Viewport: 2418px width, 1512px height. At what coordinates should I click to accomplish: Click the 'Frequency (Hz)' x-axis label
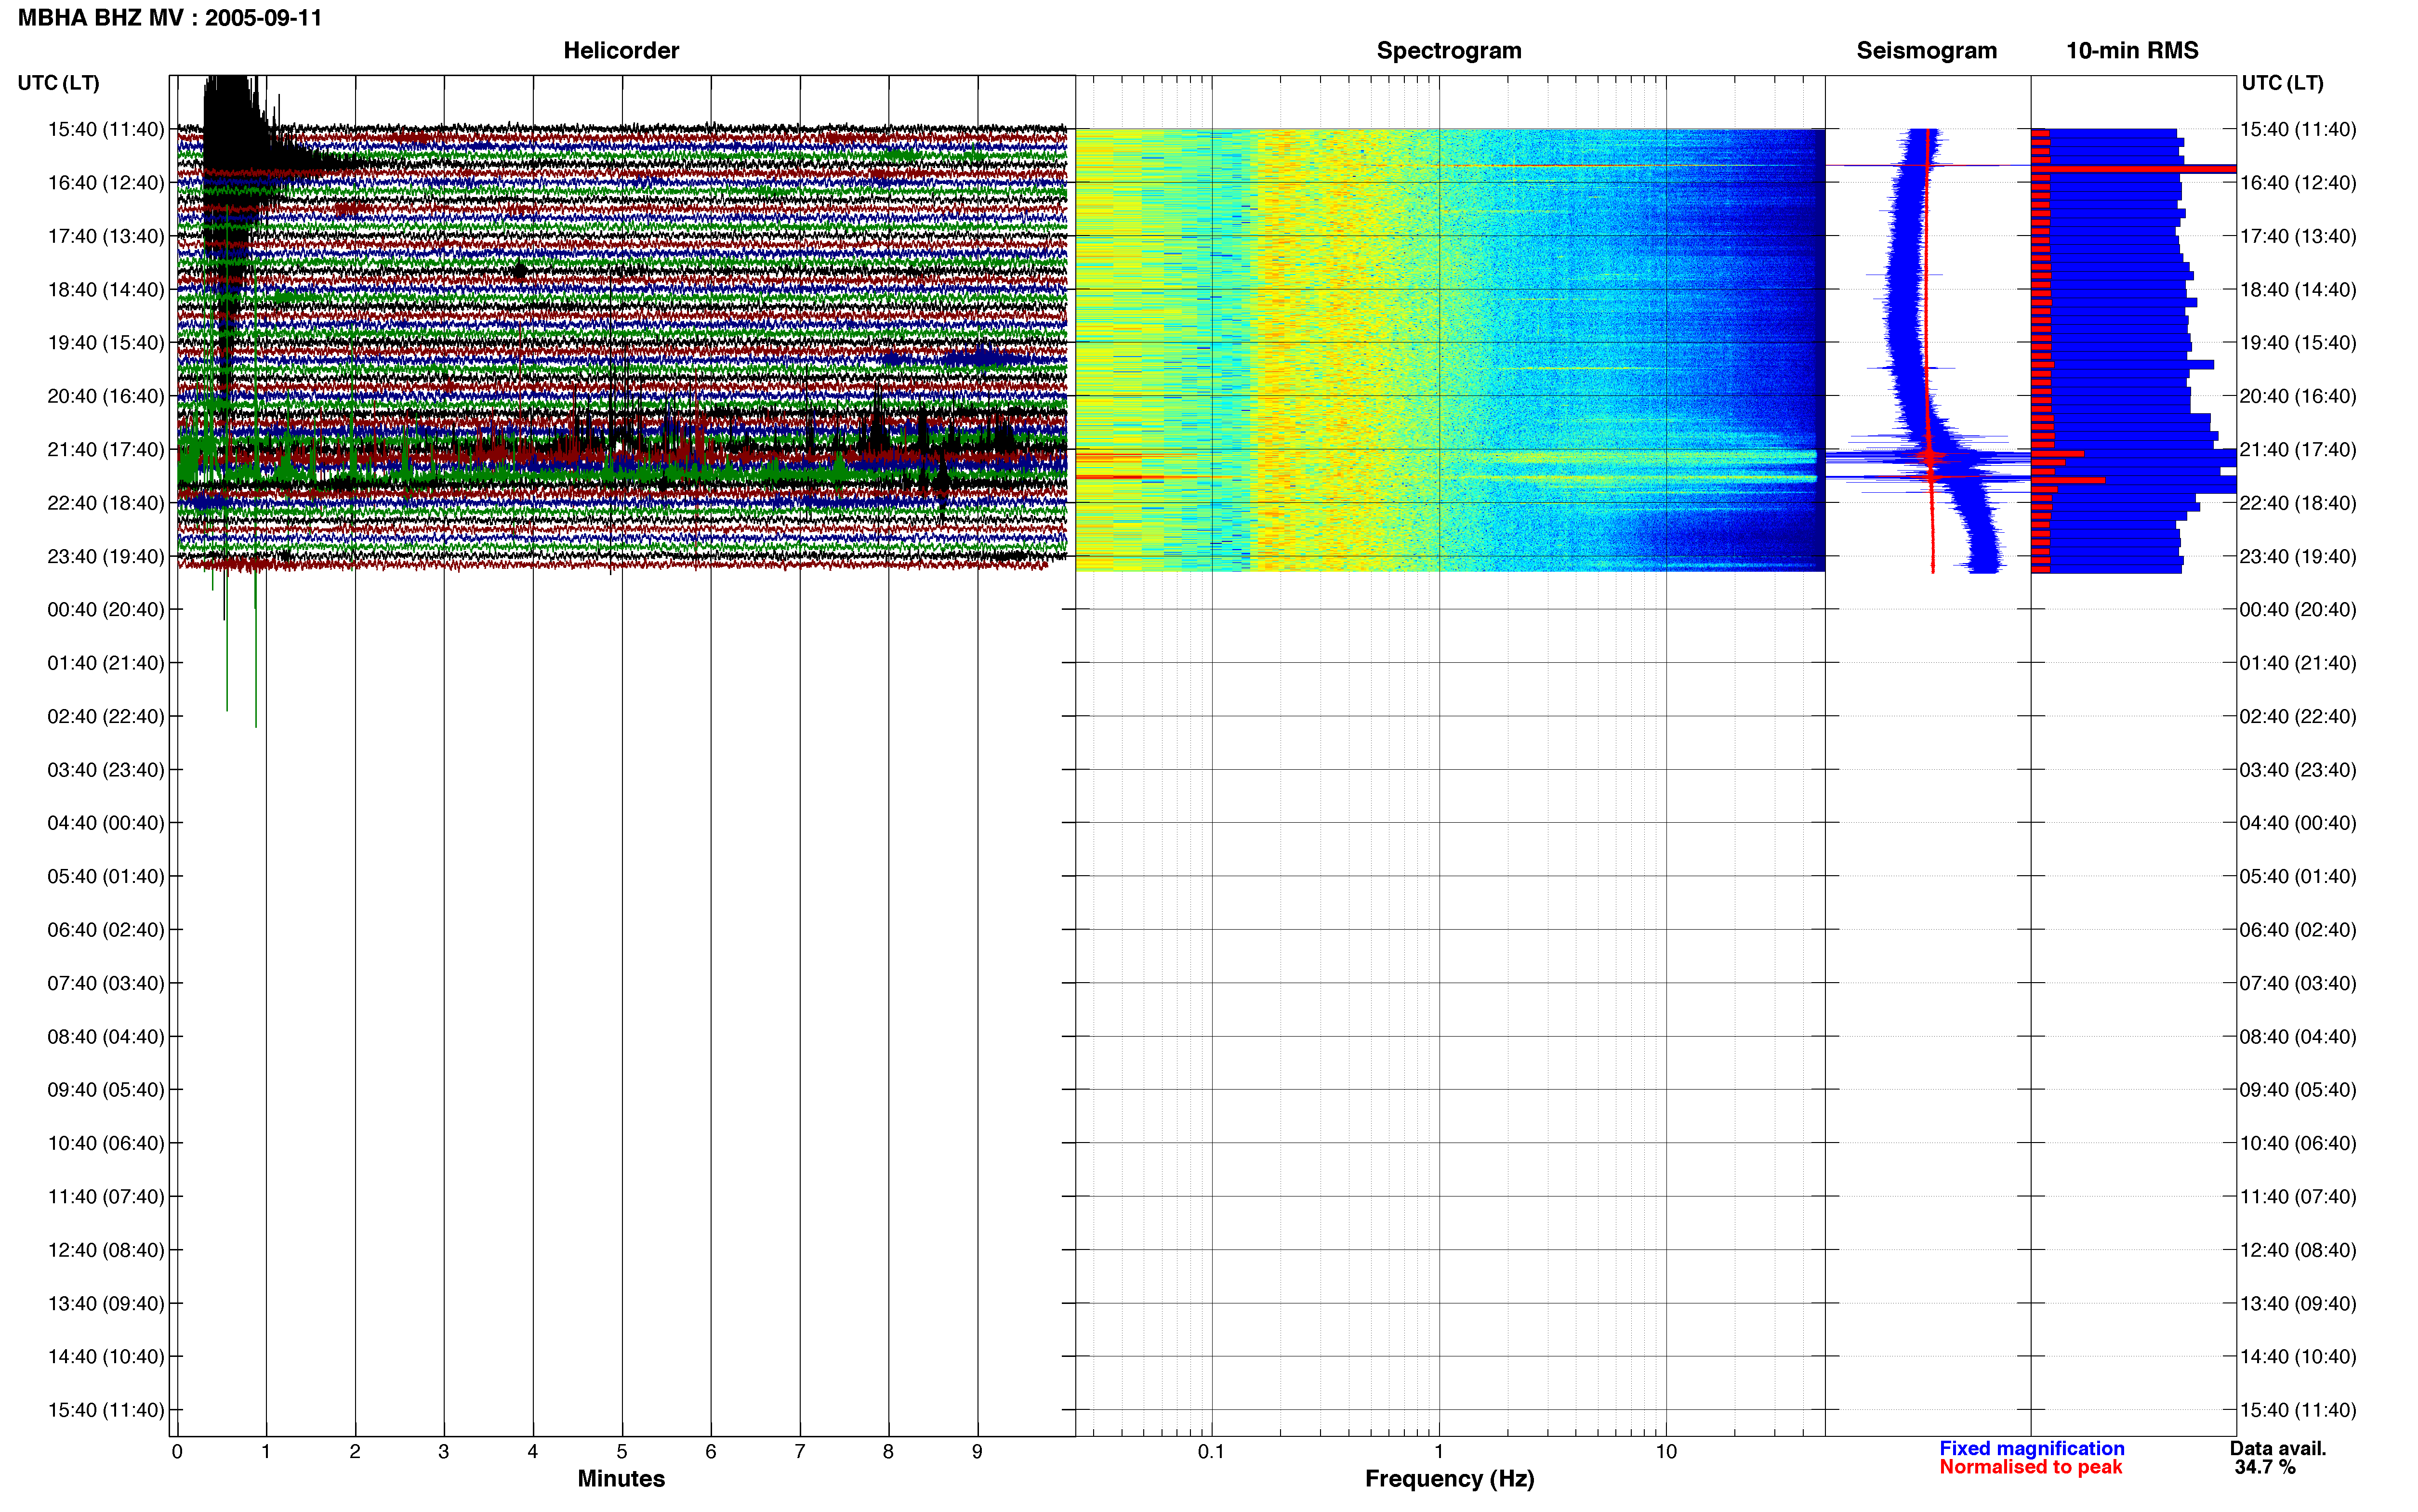(x=1449, y=1479)
